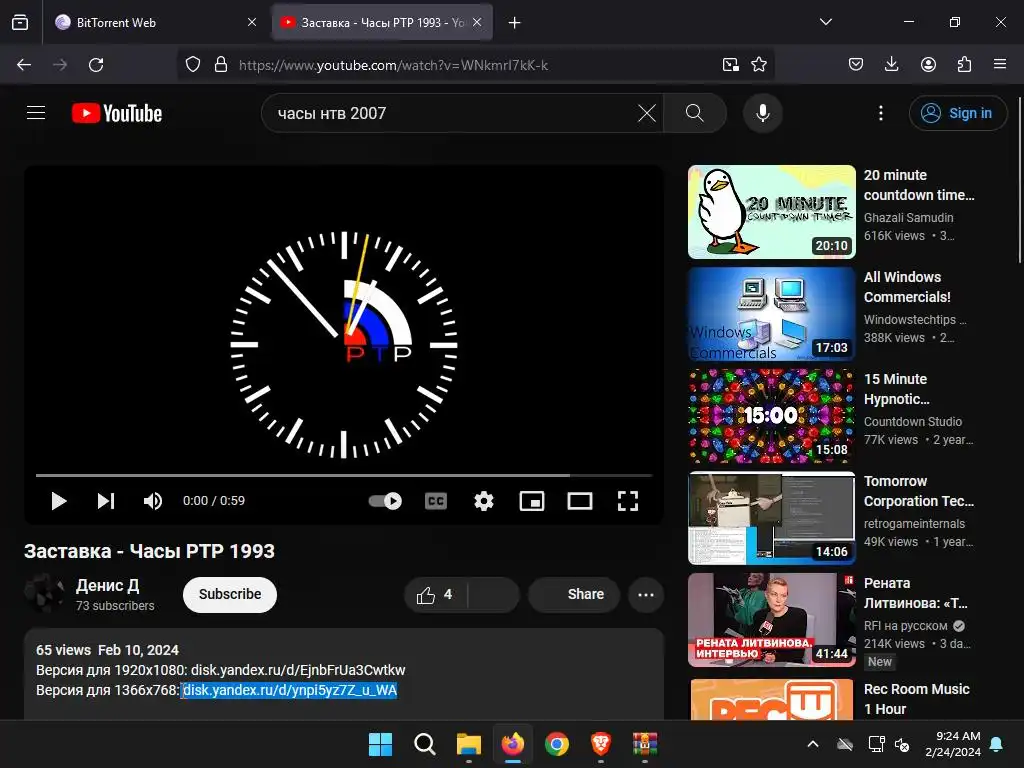Launch Chrome from taskbar
The image size is (1024, 768).
[556, 744]
